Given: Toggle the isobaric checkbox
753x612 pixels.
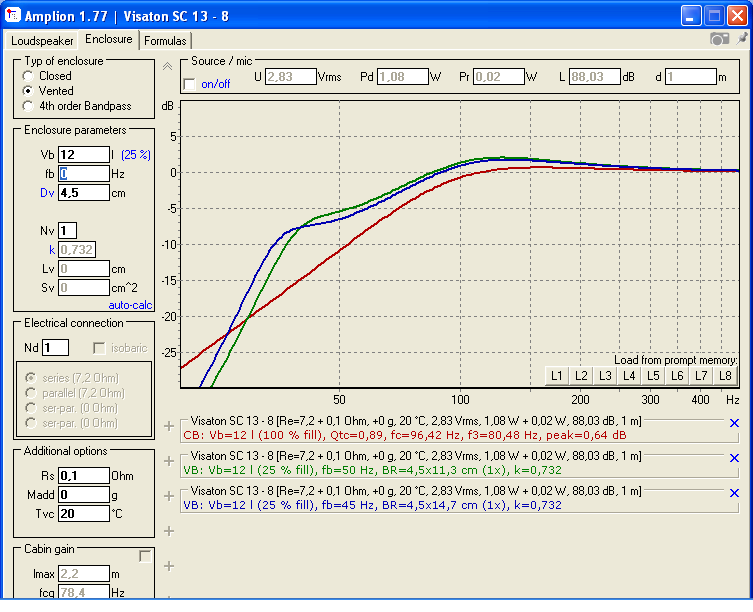Looking at the screenshot, I should pyautogui.click(x=99, y=348).
